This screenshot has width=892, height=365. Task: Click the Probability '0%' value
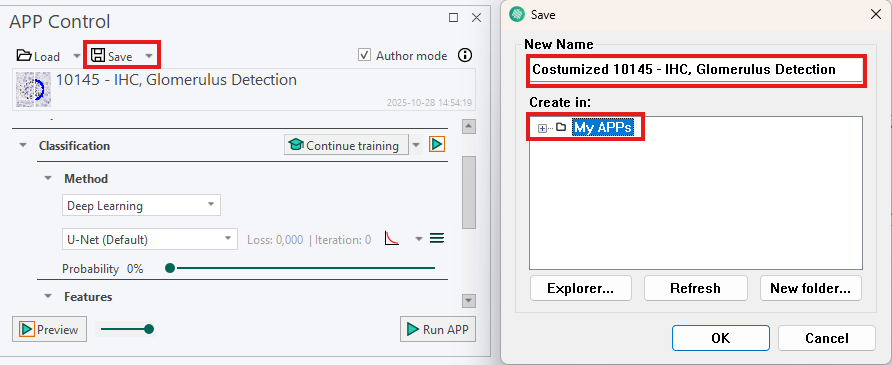pos(135,269)
